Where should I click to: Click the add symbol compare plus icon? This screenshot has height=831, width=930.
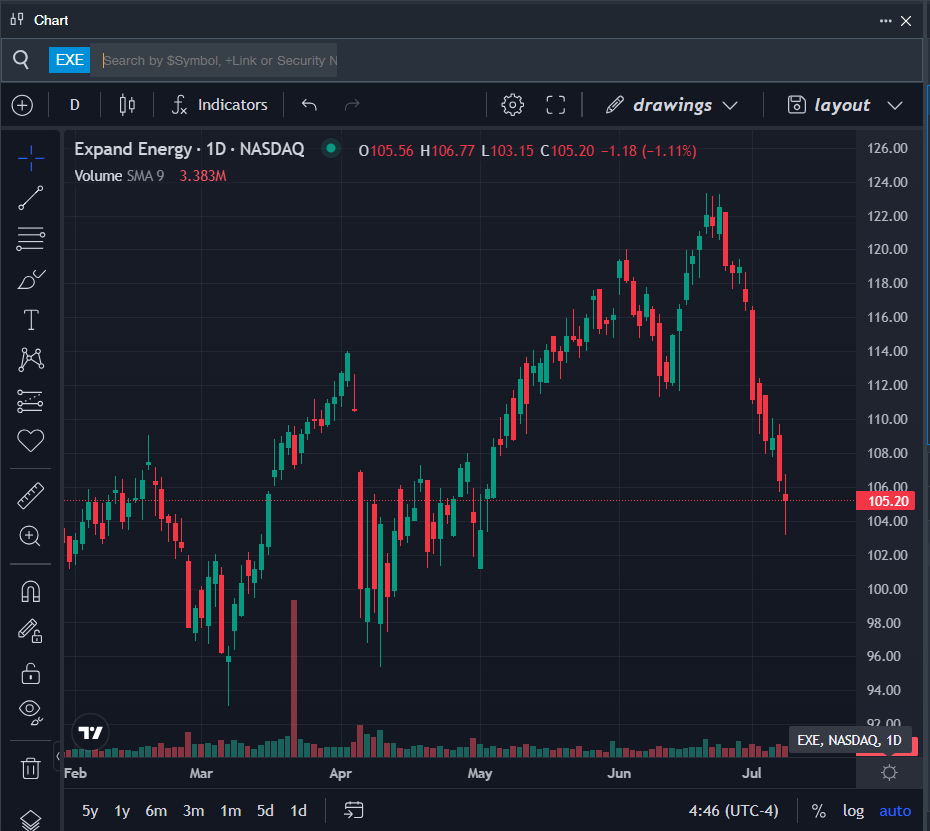[x=23, y=106]
